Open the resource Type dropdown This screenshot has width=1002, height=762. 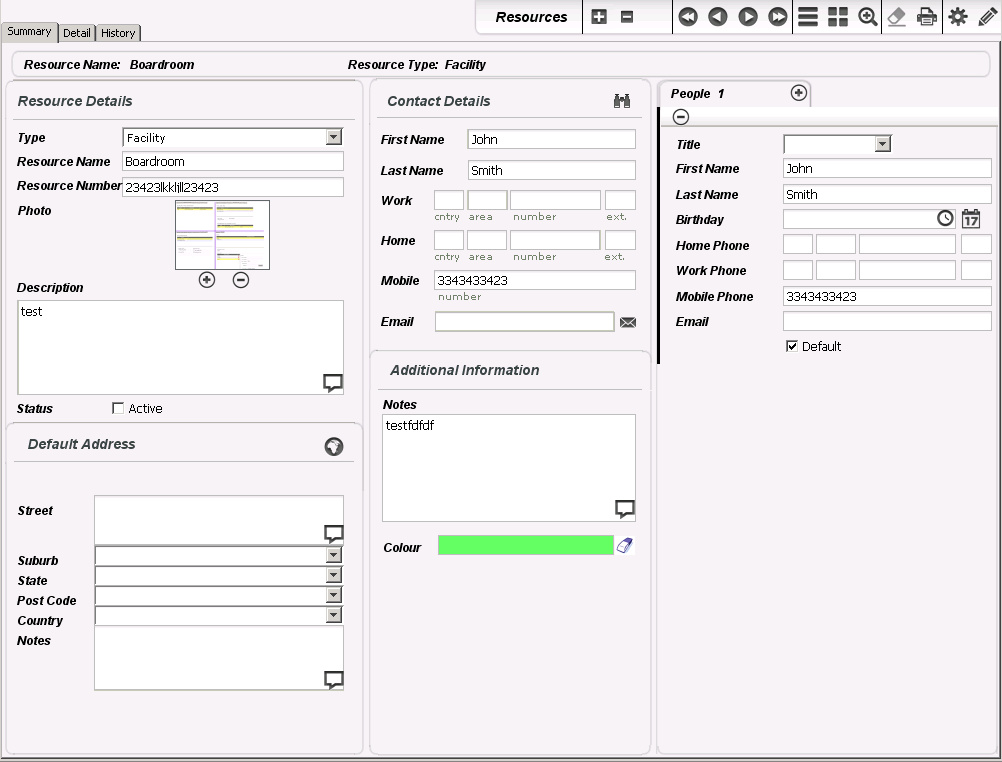[334, 138]
